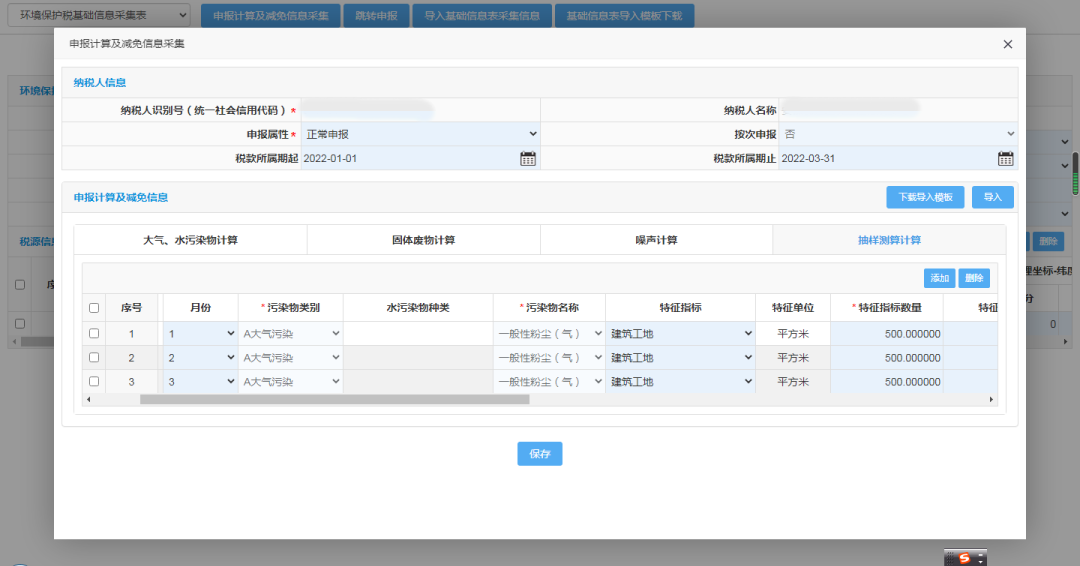Toggle the select-all checkbox in table header

(x=94, y=308)
